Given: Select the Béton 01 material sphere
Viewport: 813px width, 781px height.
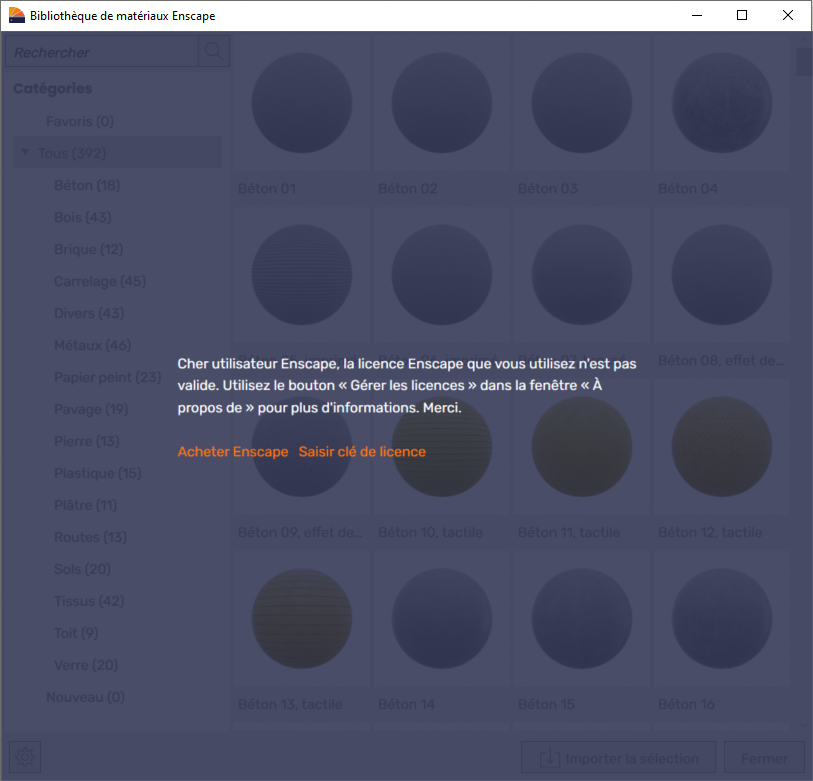Looking at the screenshot, I should pyautogui.click(x=302, y=103).
